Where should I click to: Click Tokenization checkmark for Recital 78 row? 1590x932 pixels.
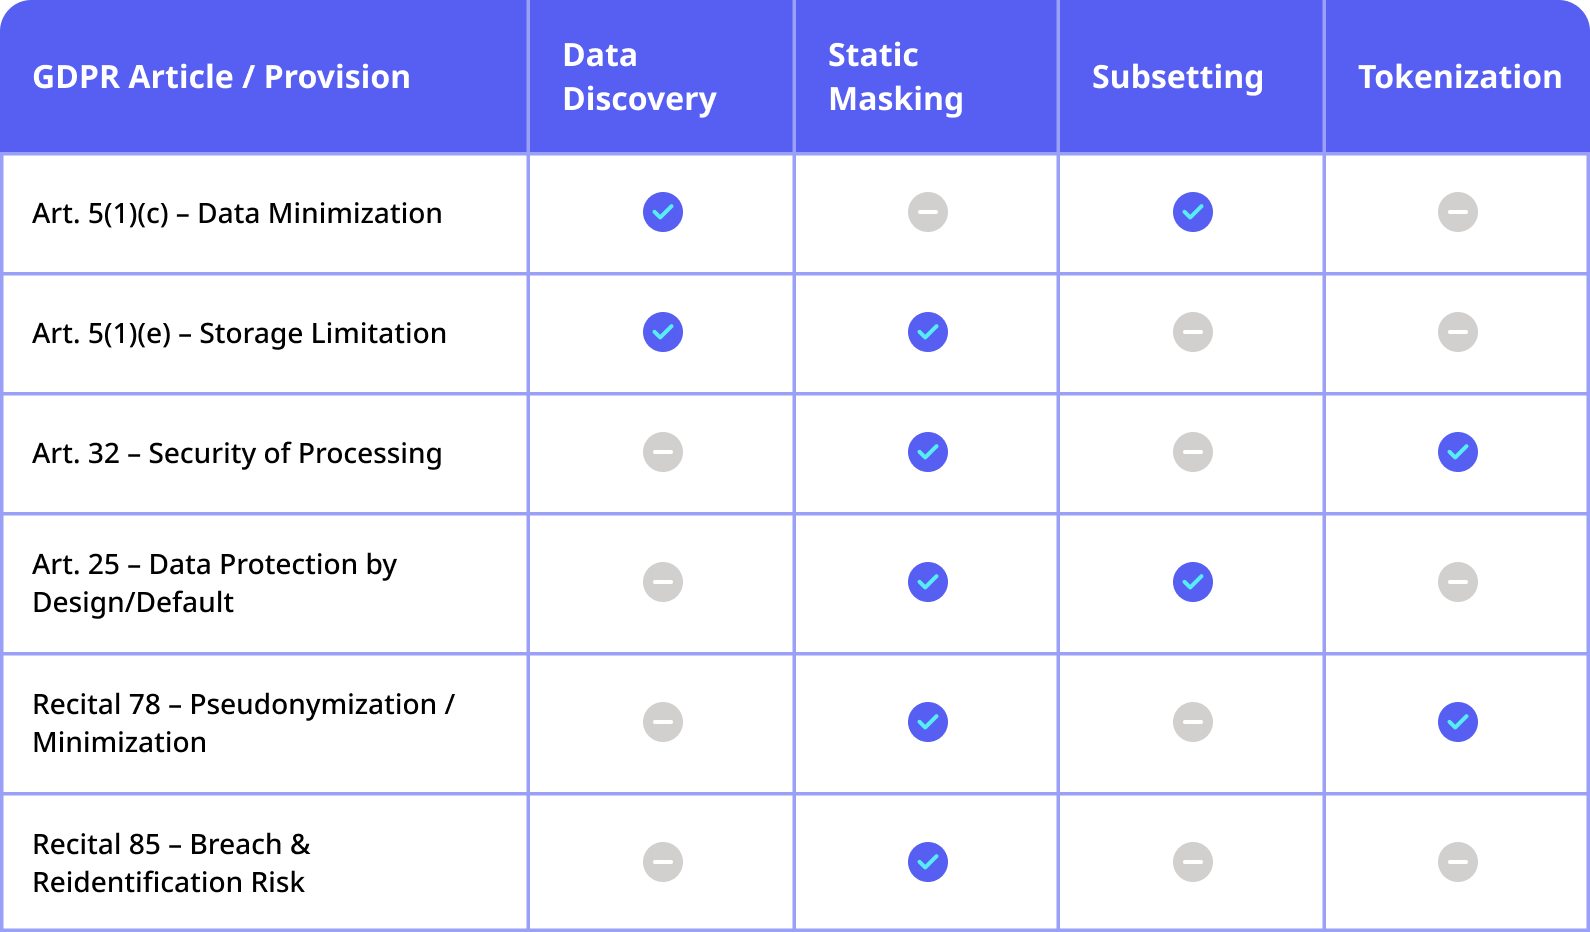pyautogui.click(x=1458, y=722)
